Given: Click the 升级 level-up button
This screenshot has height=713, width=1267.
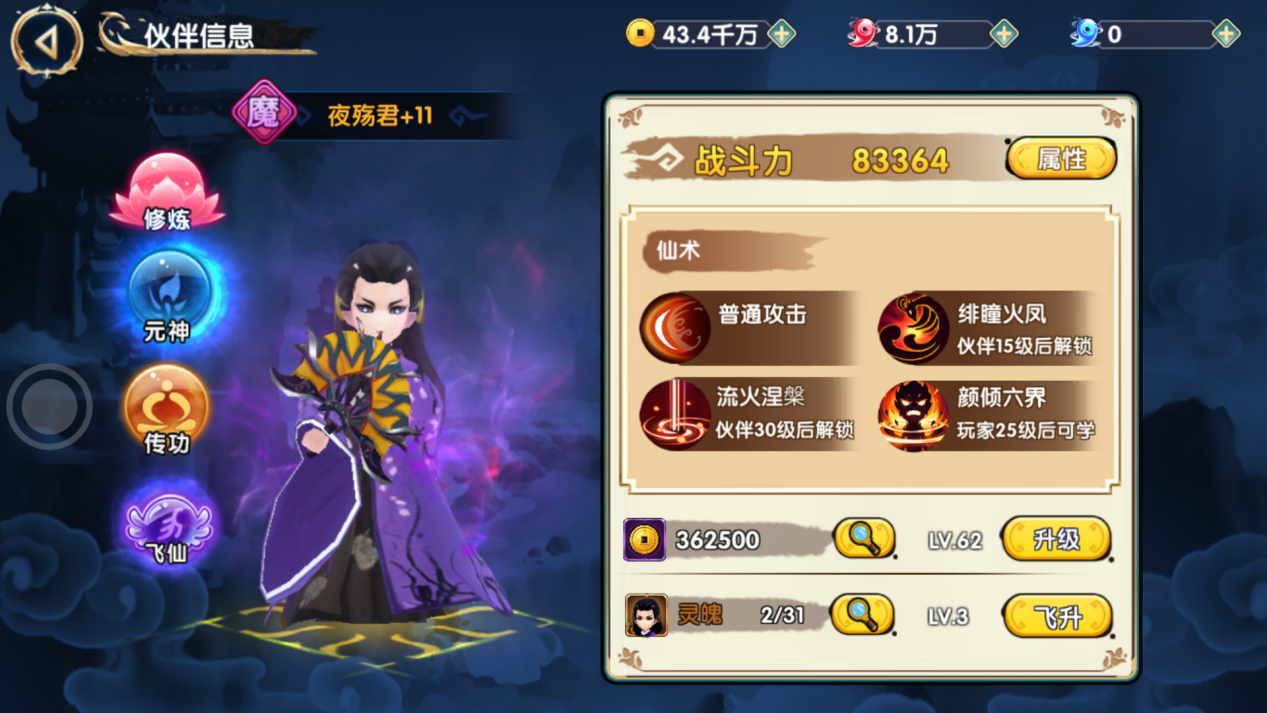Looking at the screenshot, I should pyautogui.click(x=1056, y=540).
